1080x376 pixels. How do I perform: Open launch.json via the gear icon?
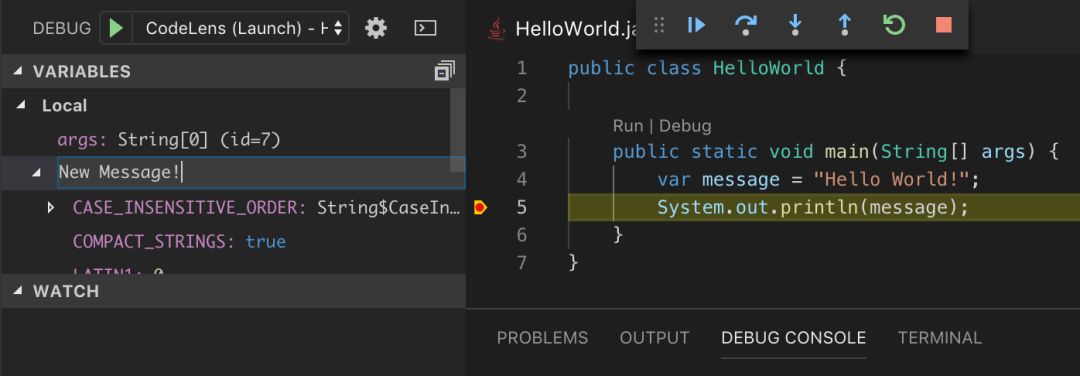375,28
